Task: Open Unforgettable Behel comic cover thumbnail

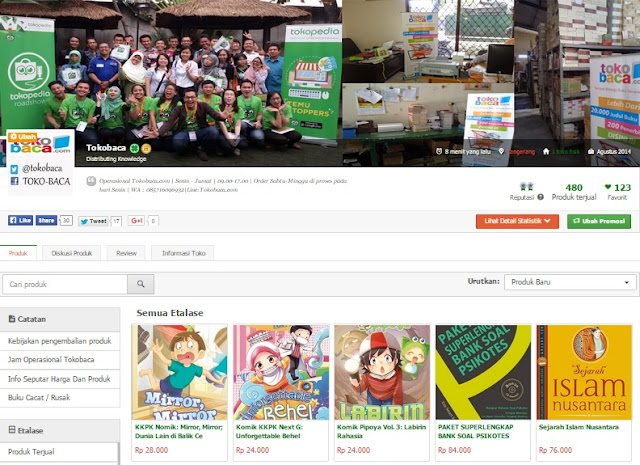Action: pyautogui.click(x=281, y=372)
